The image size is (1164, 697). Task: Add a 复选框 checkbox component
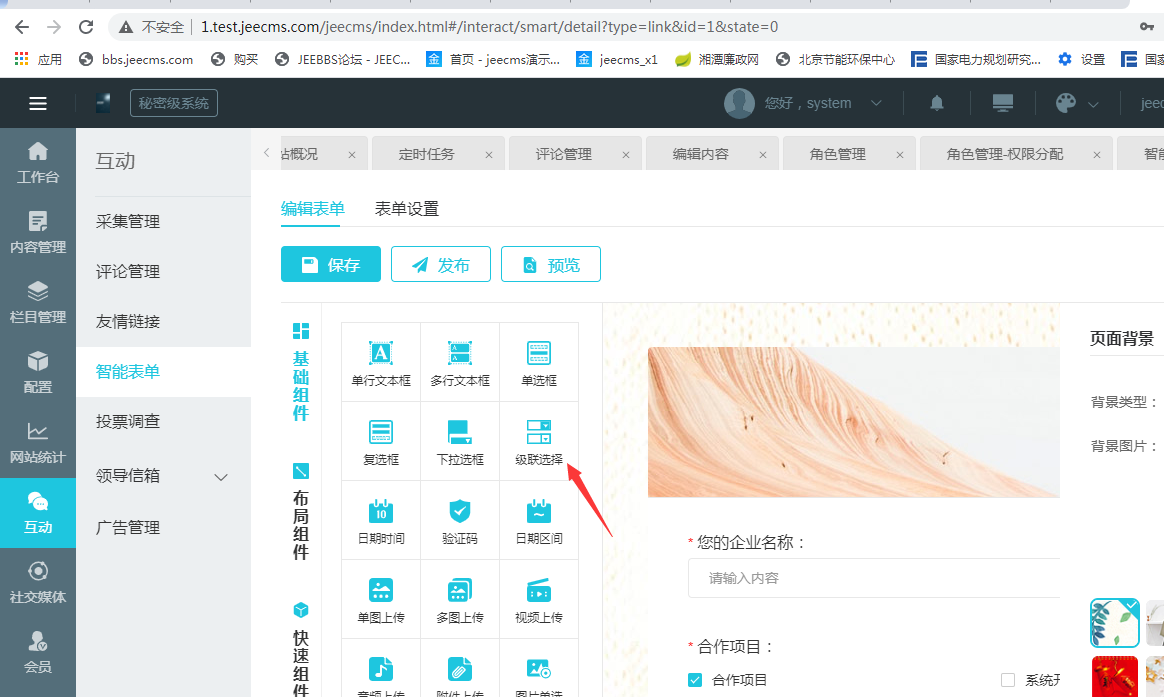point(381,442)
